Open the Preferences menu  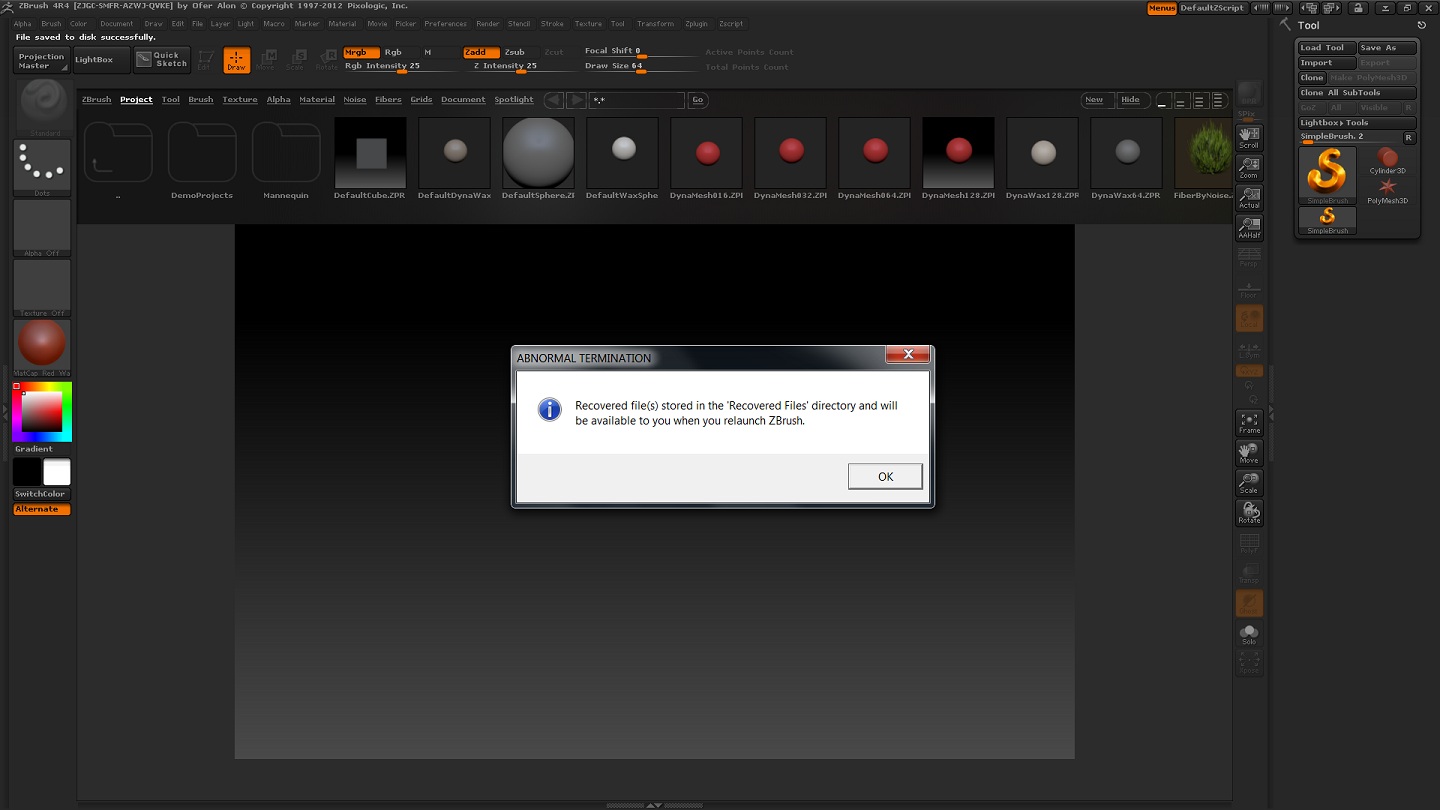(445, 23)
